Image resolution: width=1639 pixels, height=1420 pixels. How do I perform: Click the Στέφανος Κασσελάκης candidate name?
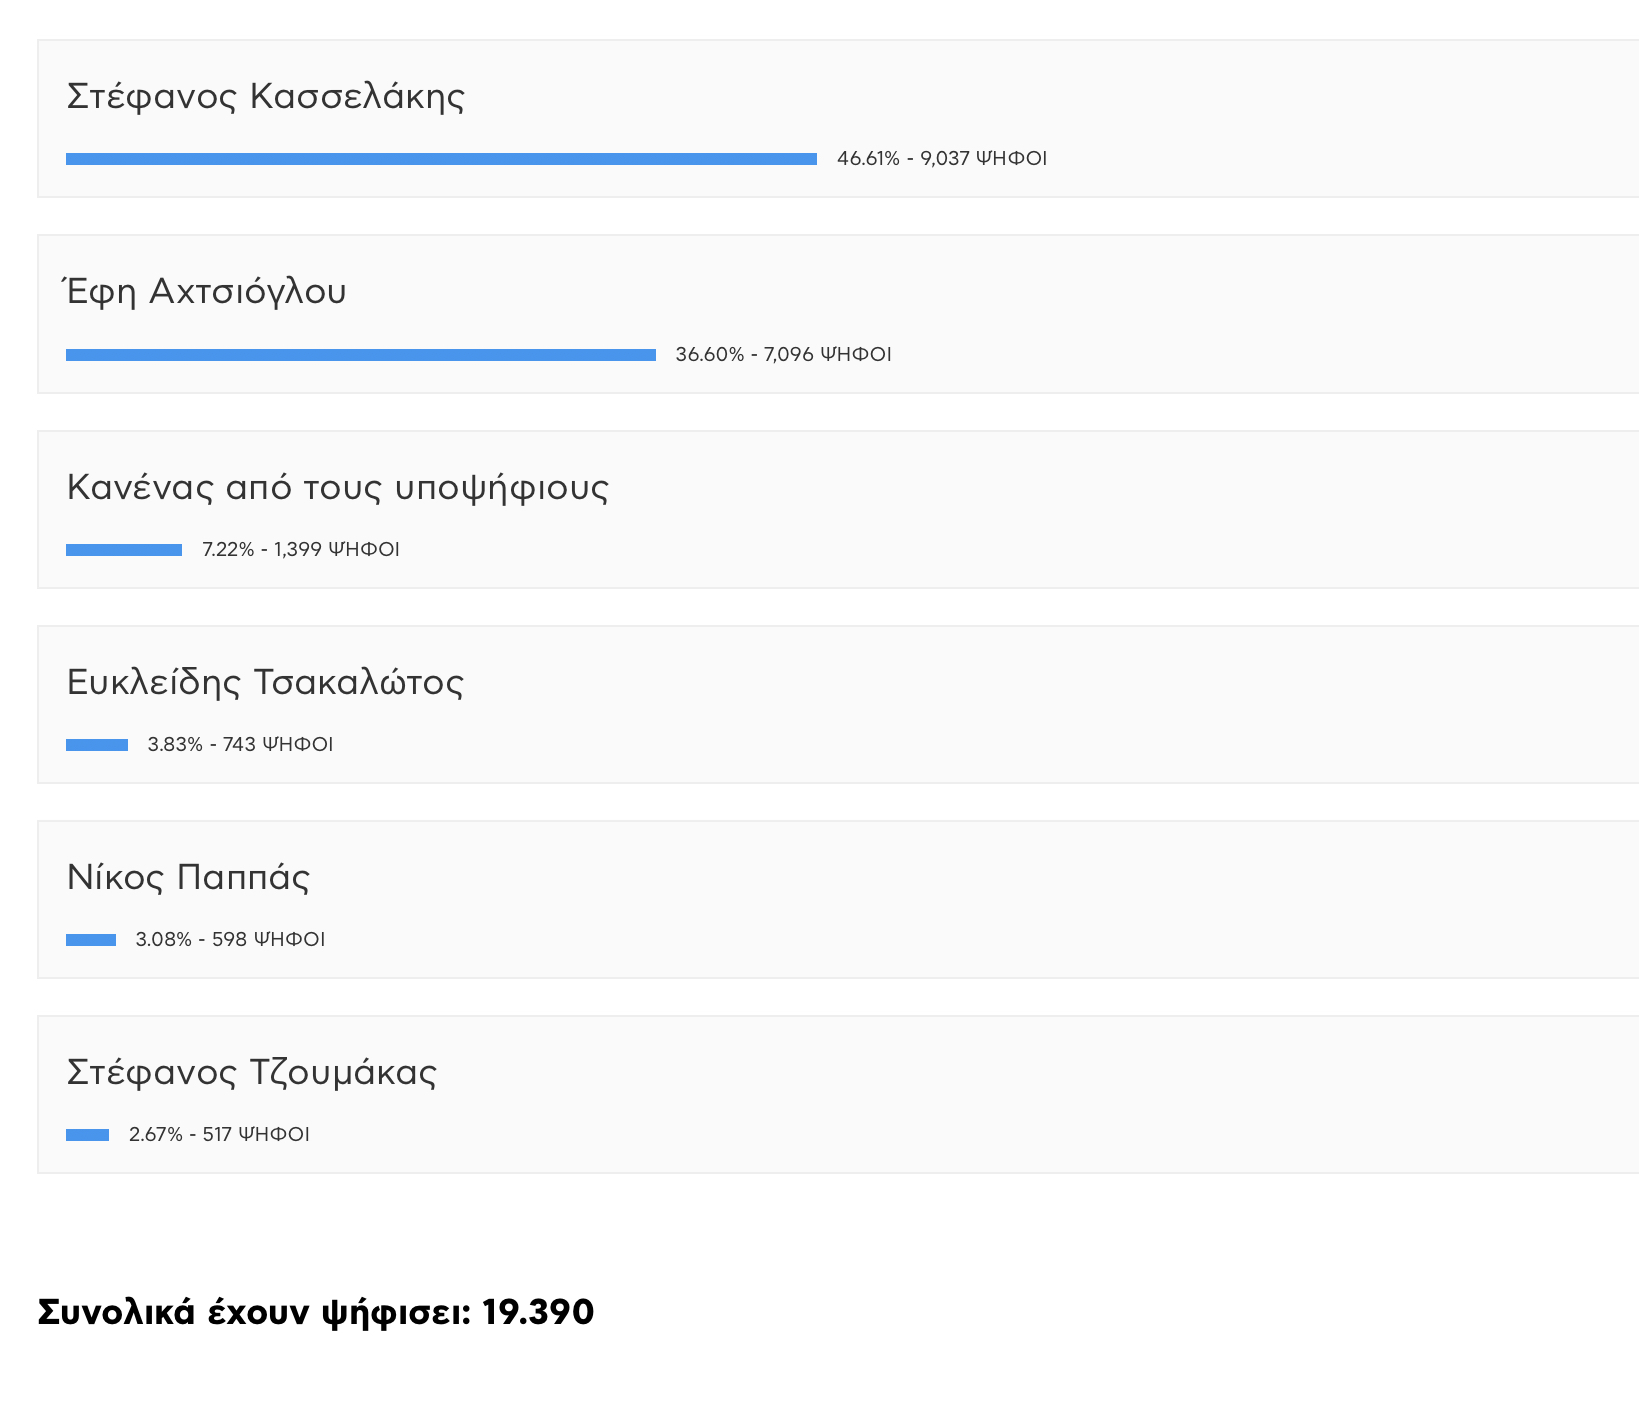point(266,97)
